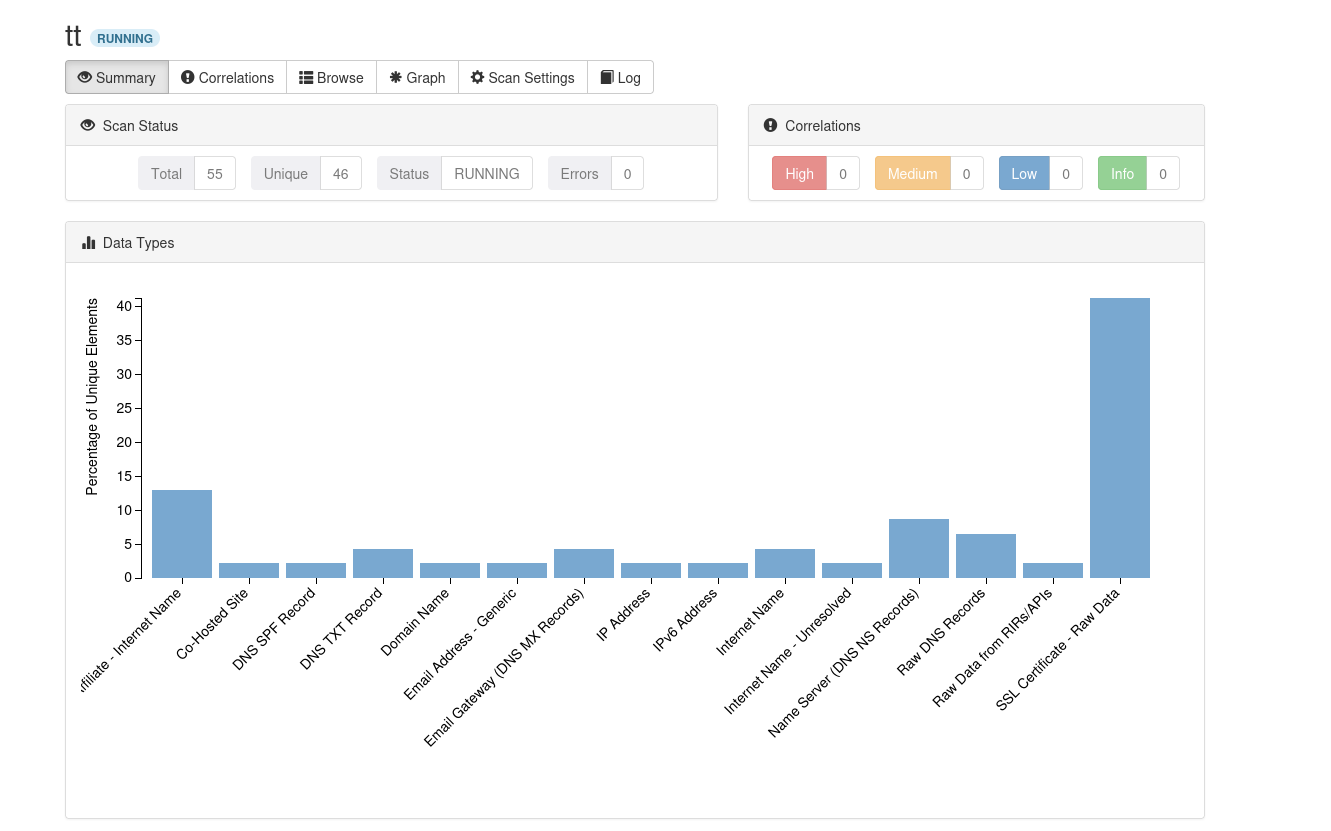Click the Low correlations badge
The width and height of the screenshot is (1331, 831).
coord(1024,173)
